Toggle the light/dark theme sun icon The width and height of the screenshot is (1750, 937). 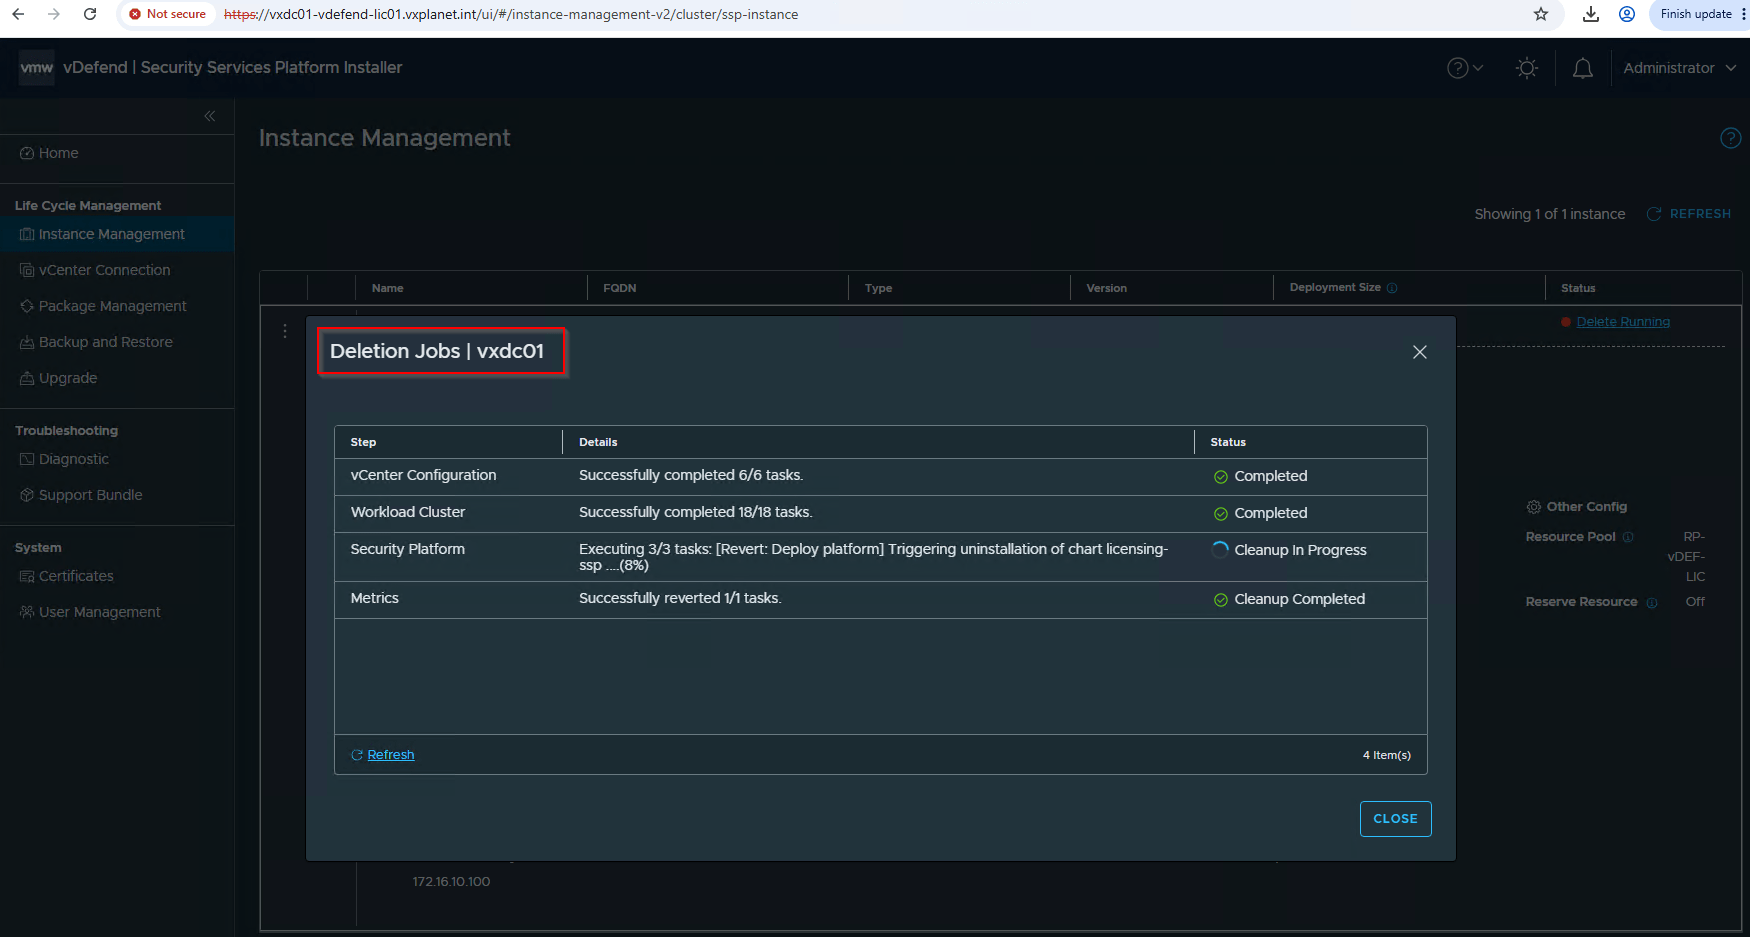(1527, 68)
